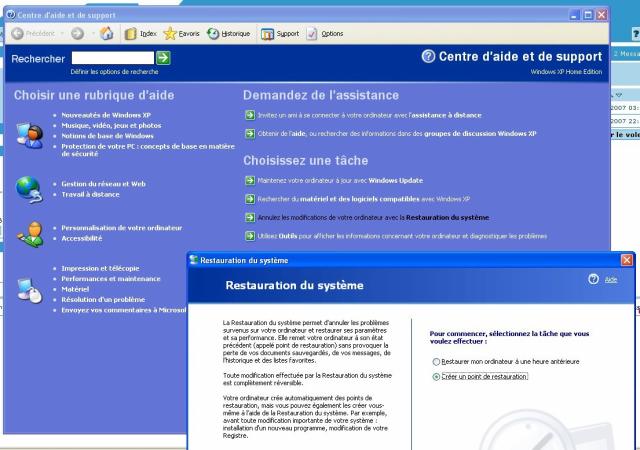This screenshot has height=450, width=640.
Task: Open 'Protection de votre PC' security topic
Action: tap(148, 150)
